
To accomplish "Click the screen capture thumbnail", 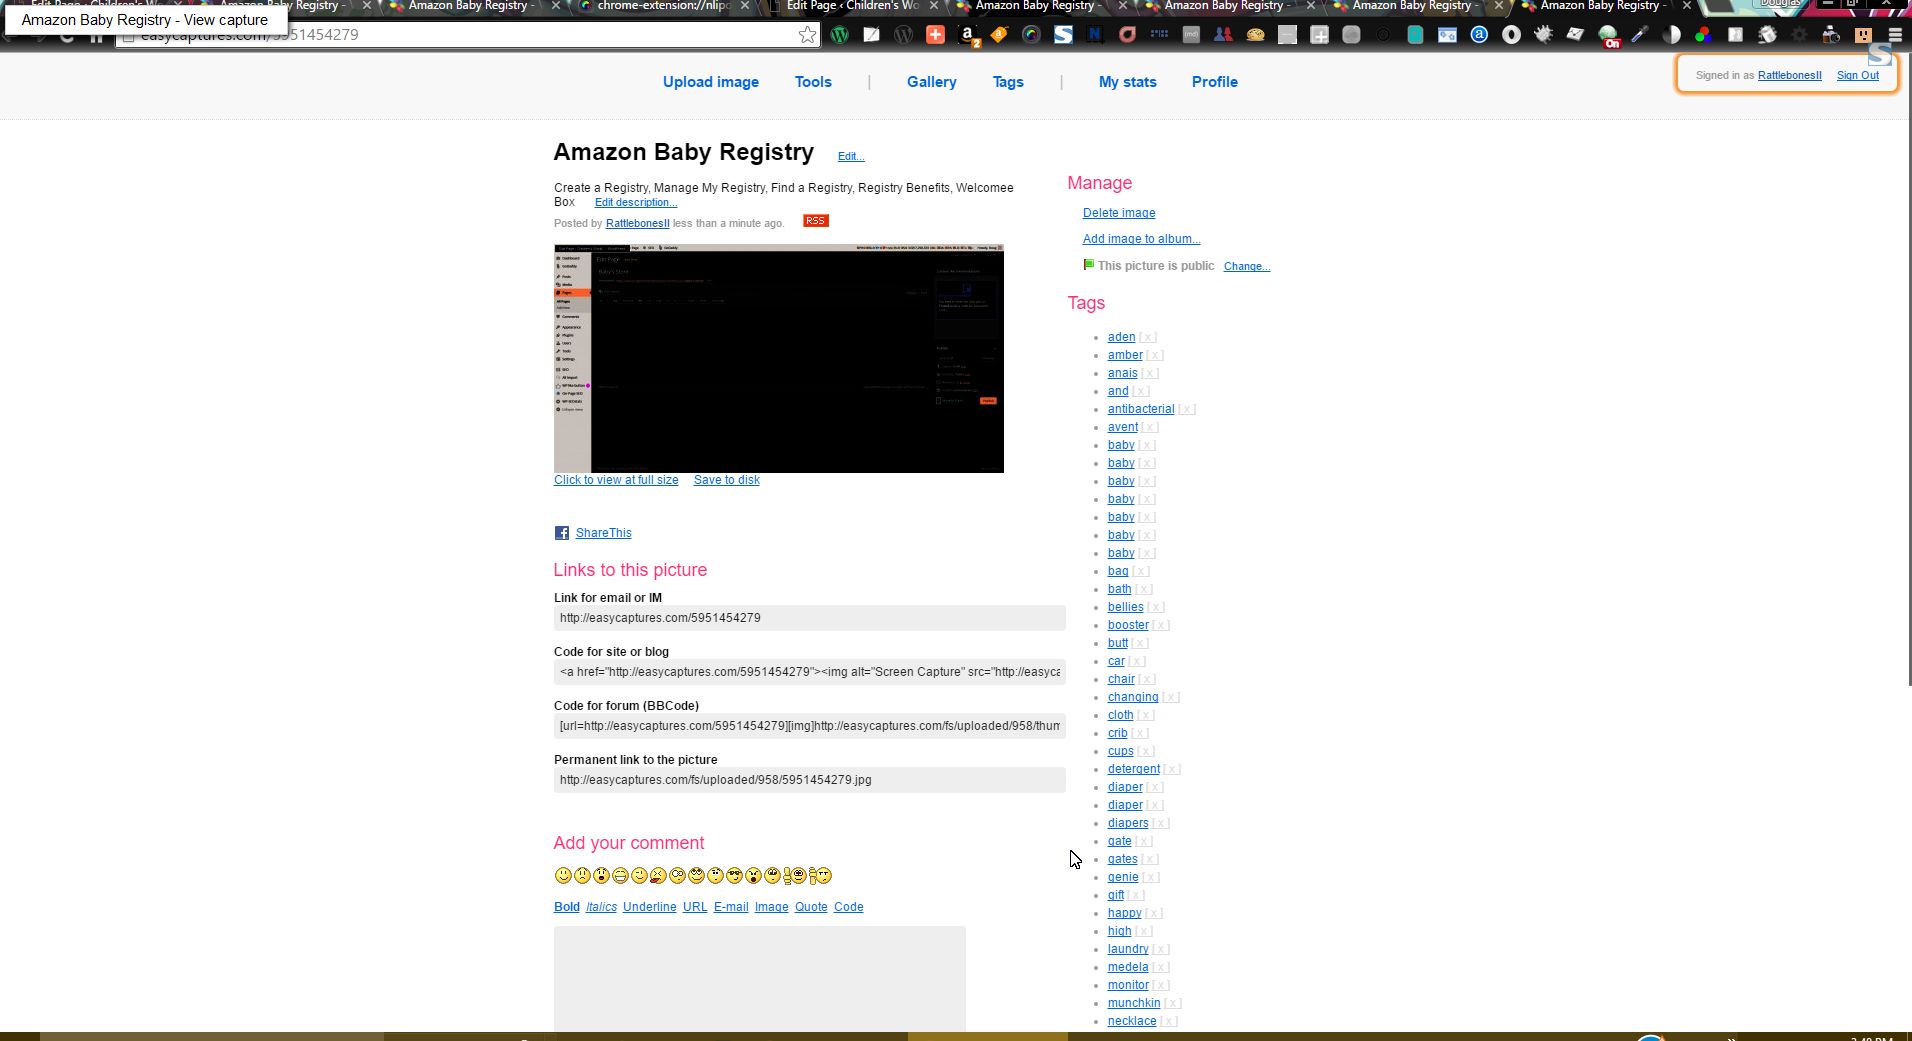I will coord(779,359).
